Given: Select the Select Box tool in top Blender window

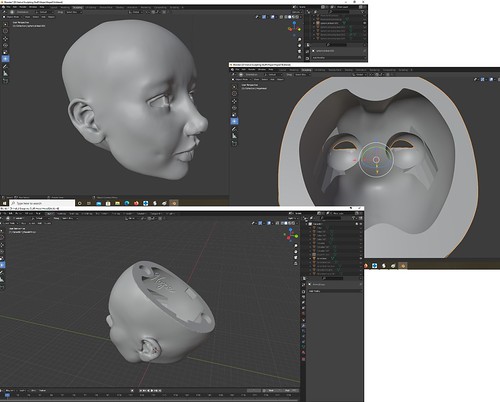Looking at the screenshot, I should tap(5, 24).
